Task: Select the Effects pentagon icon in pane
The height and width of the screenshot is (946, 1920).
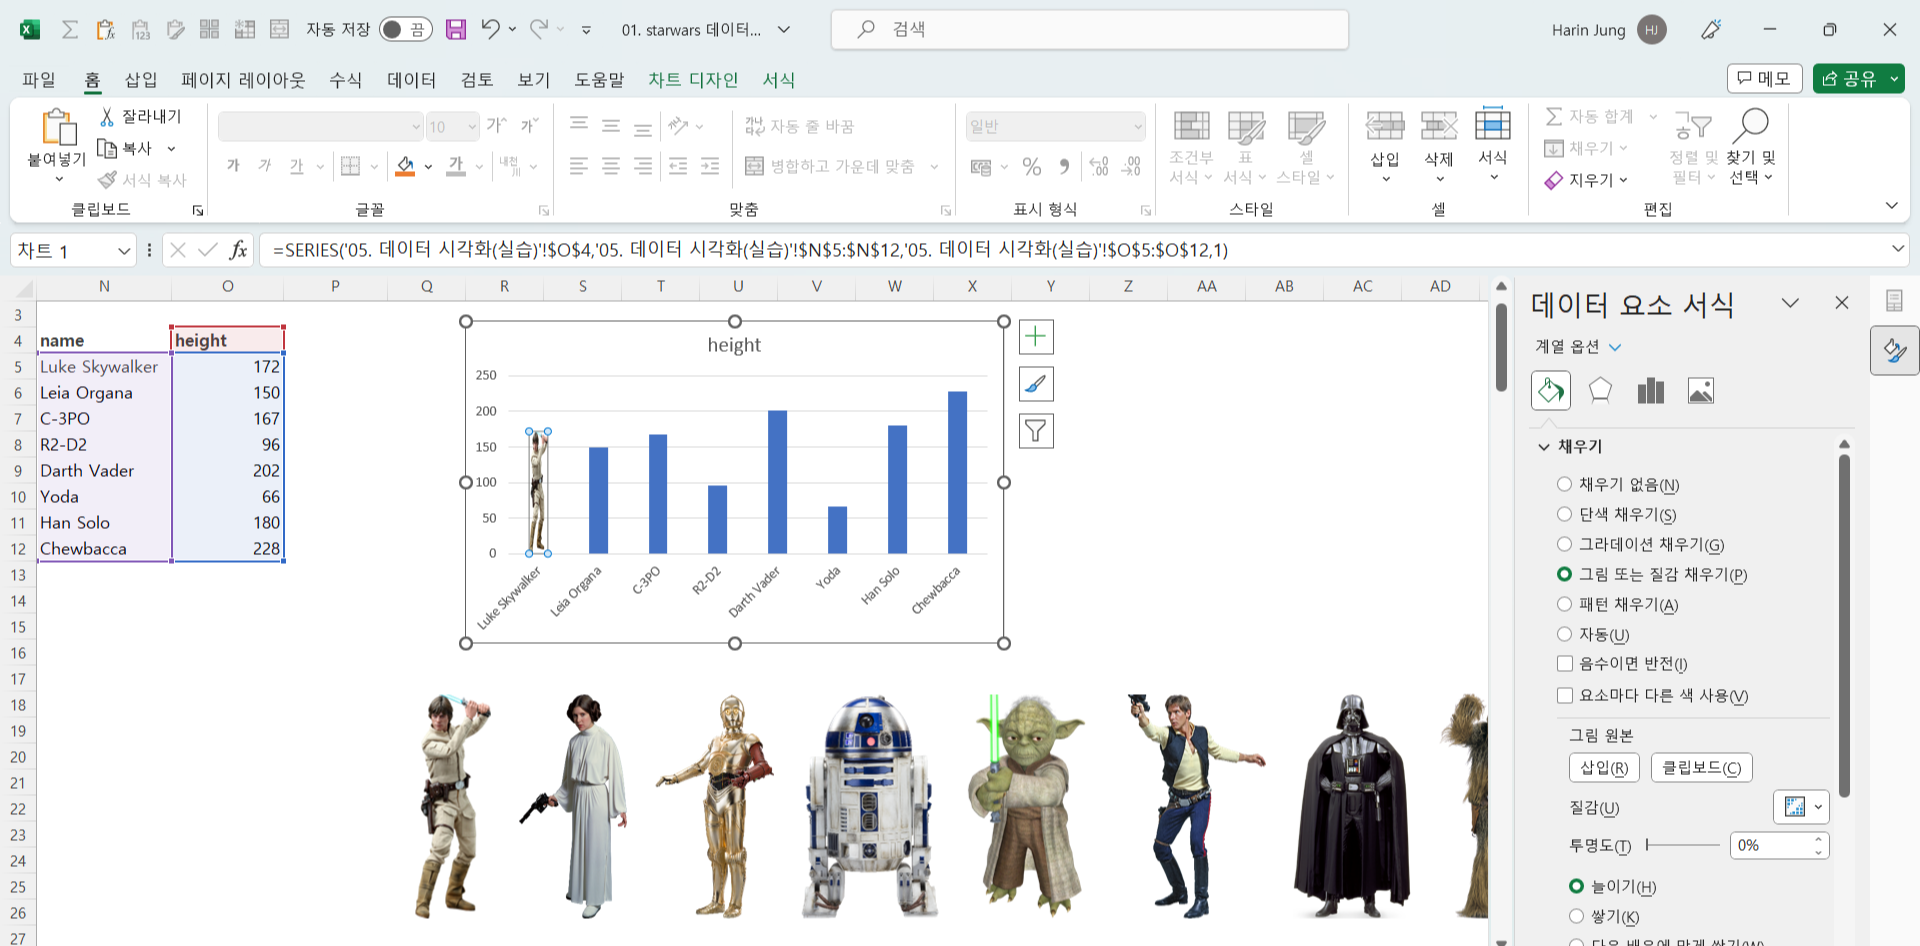Action: pyautogui.click(x=1600, y=390)
